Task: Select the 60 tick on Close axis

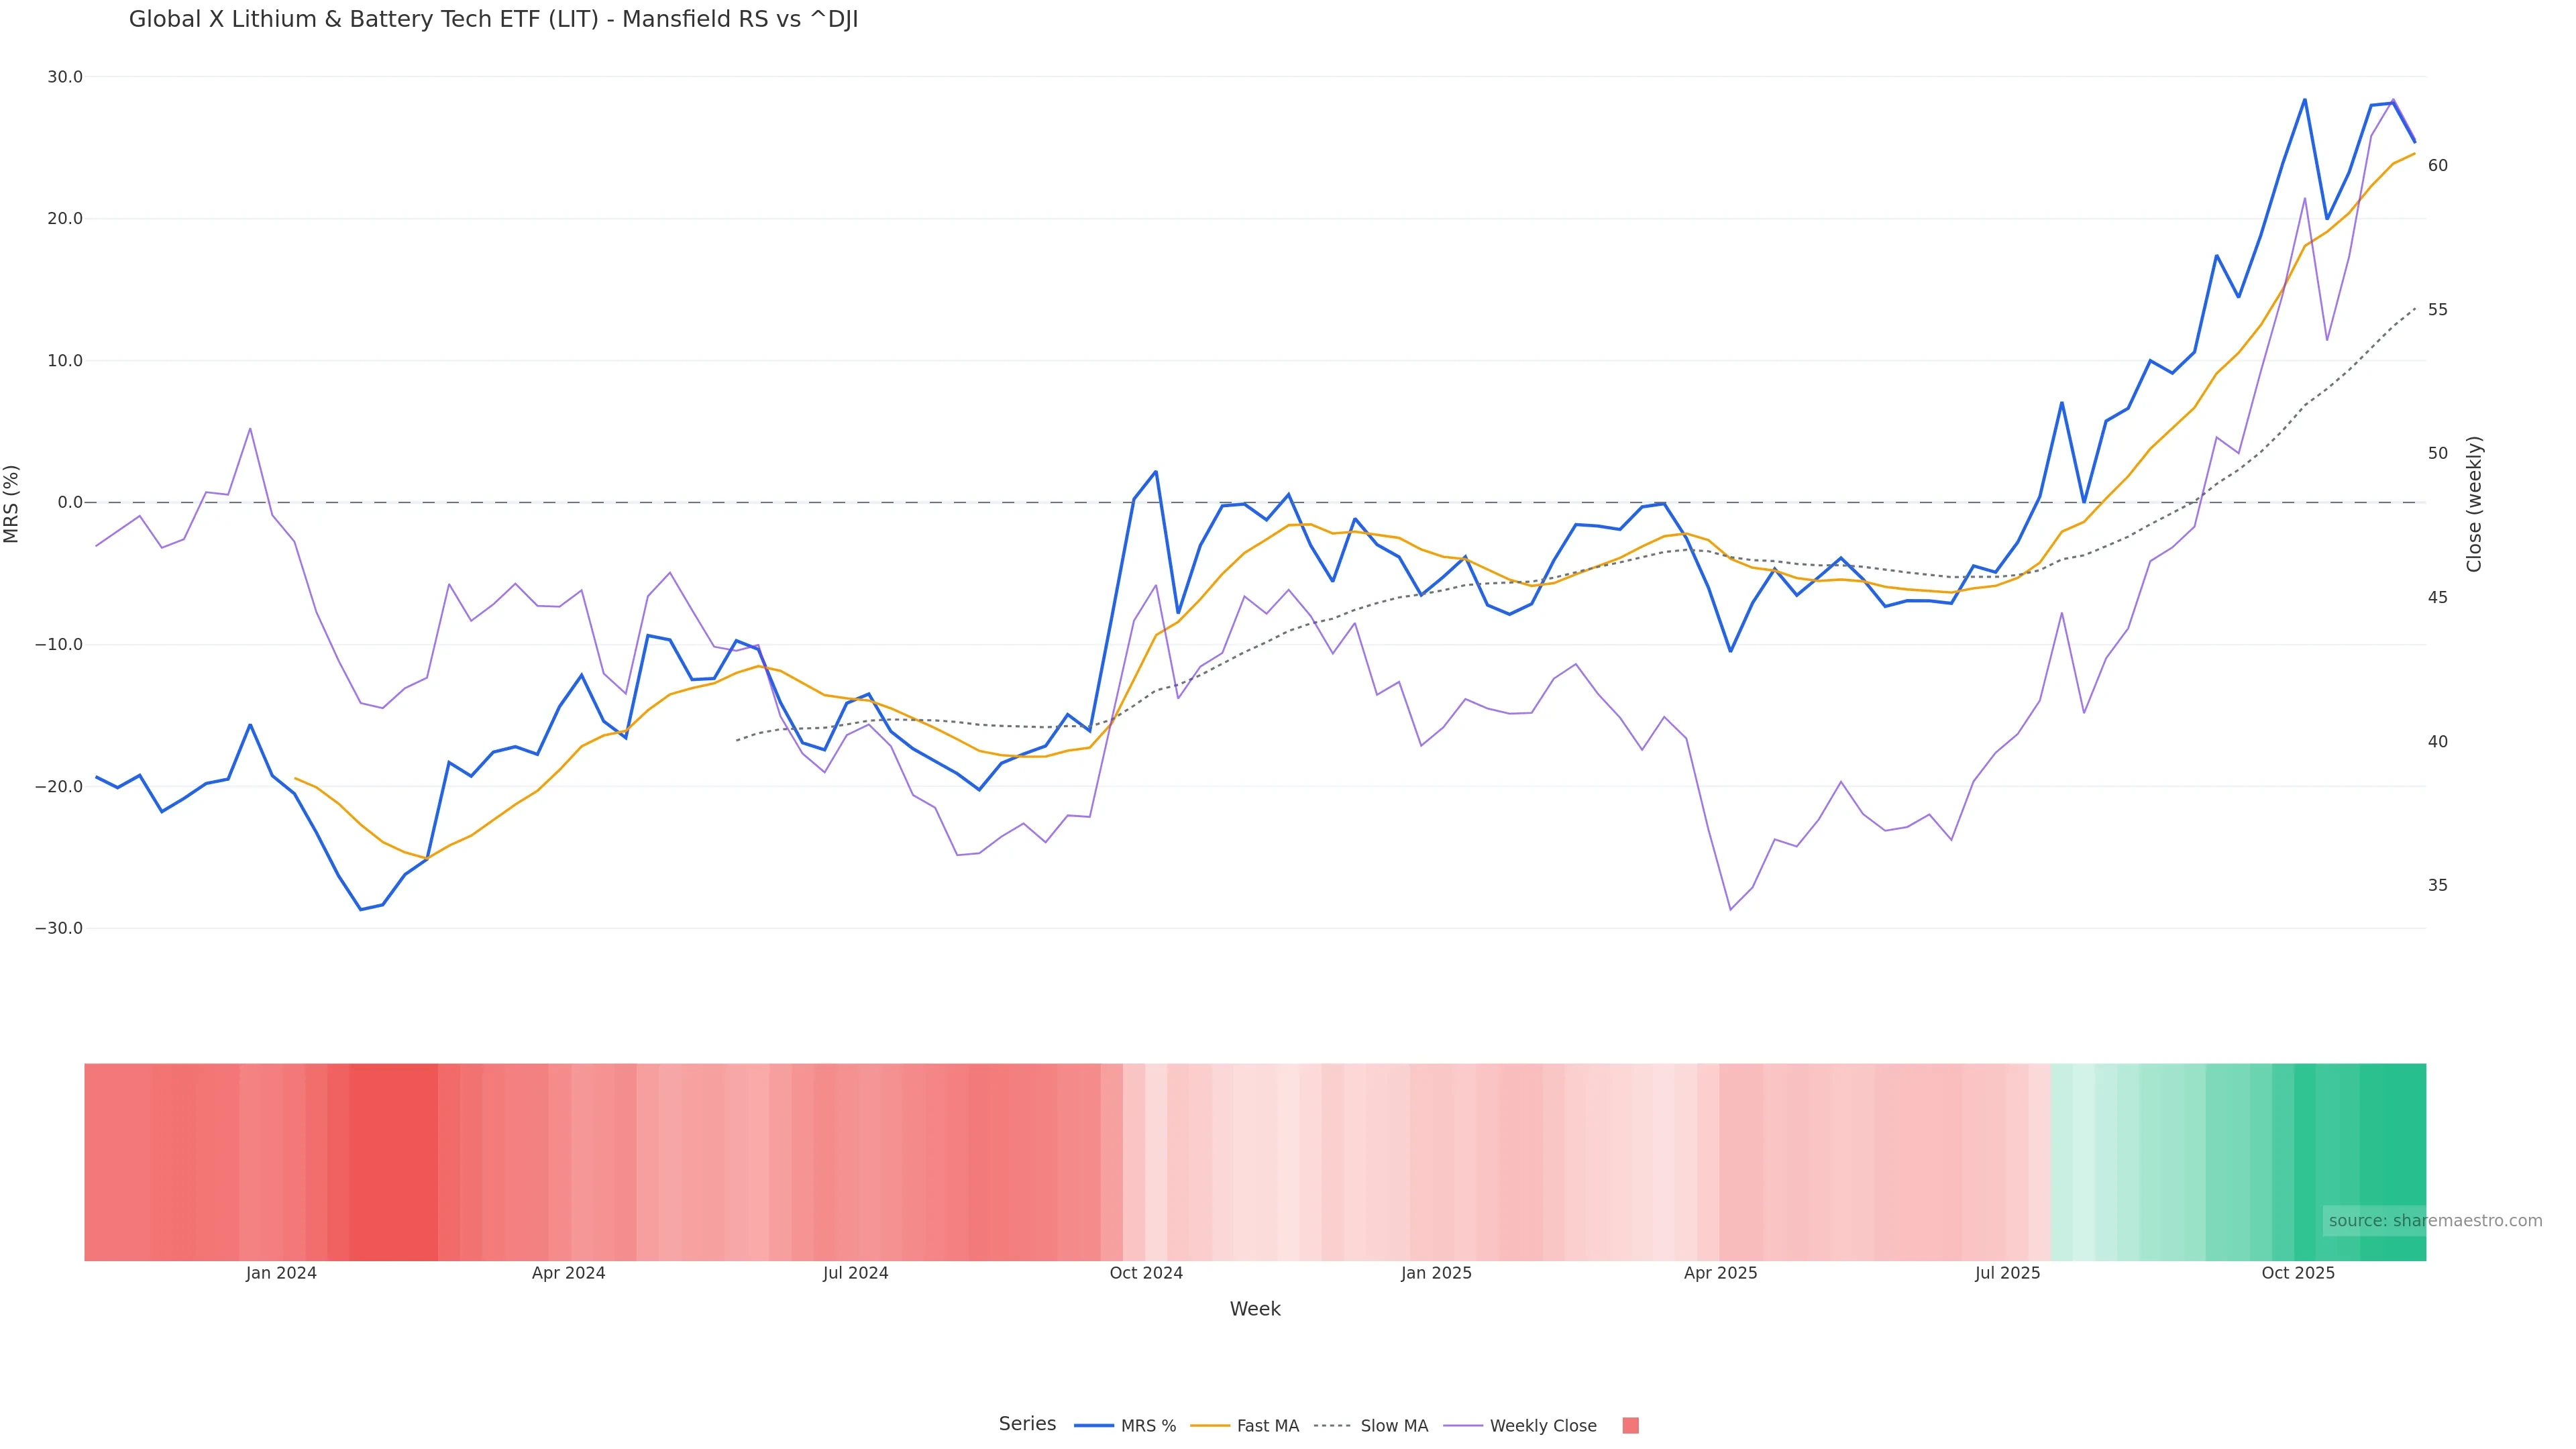Action: [x=2438, y=166]
